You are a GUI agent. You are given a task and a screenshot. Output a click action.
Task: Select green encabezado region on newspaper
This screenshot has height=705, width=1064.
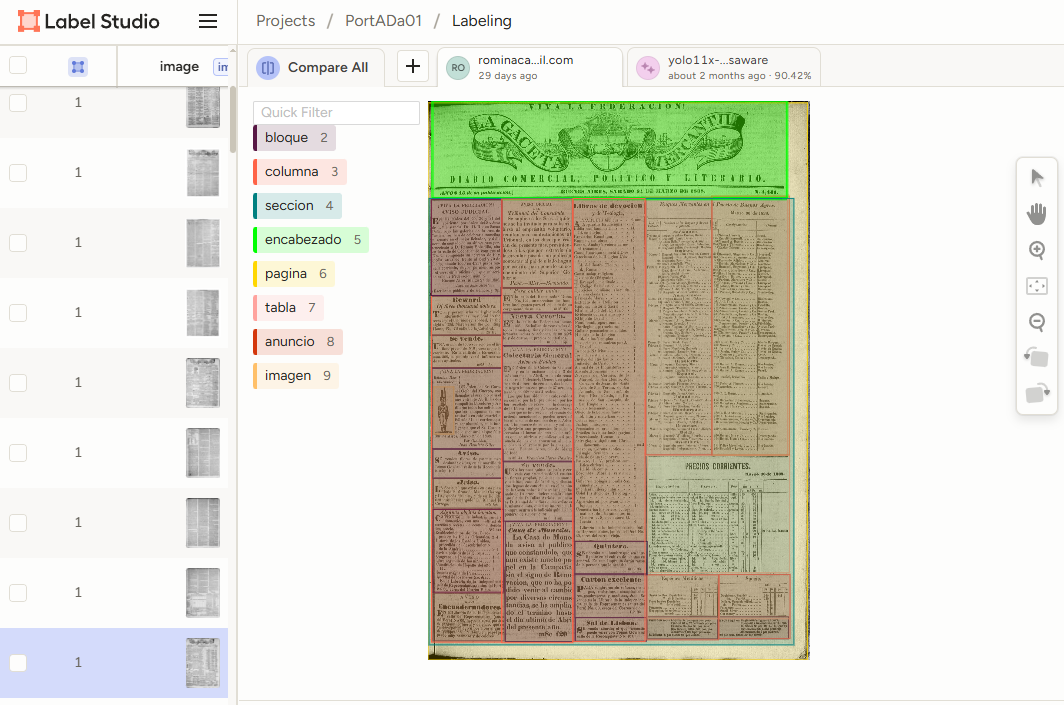608,149
